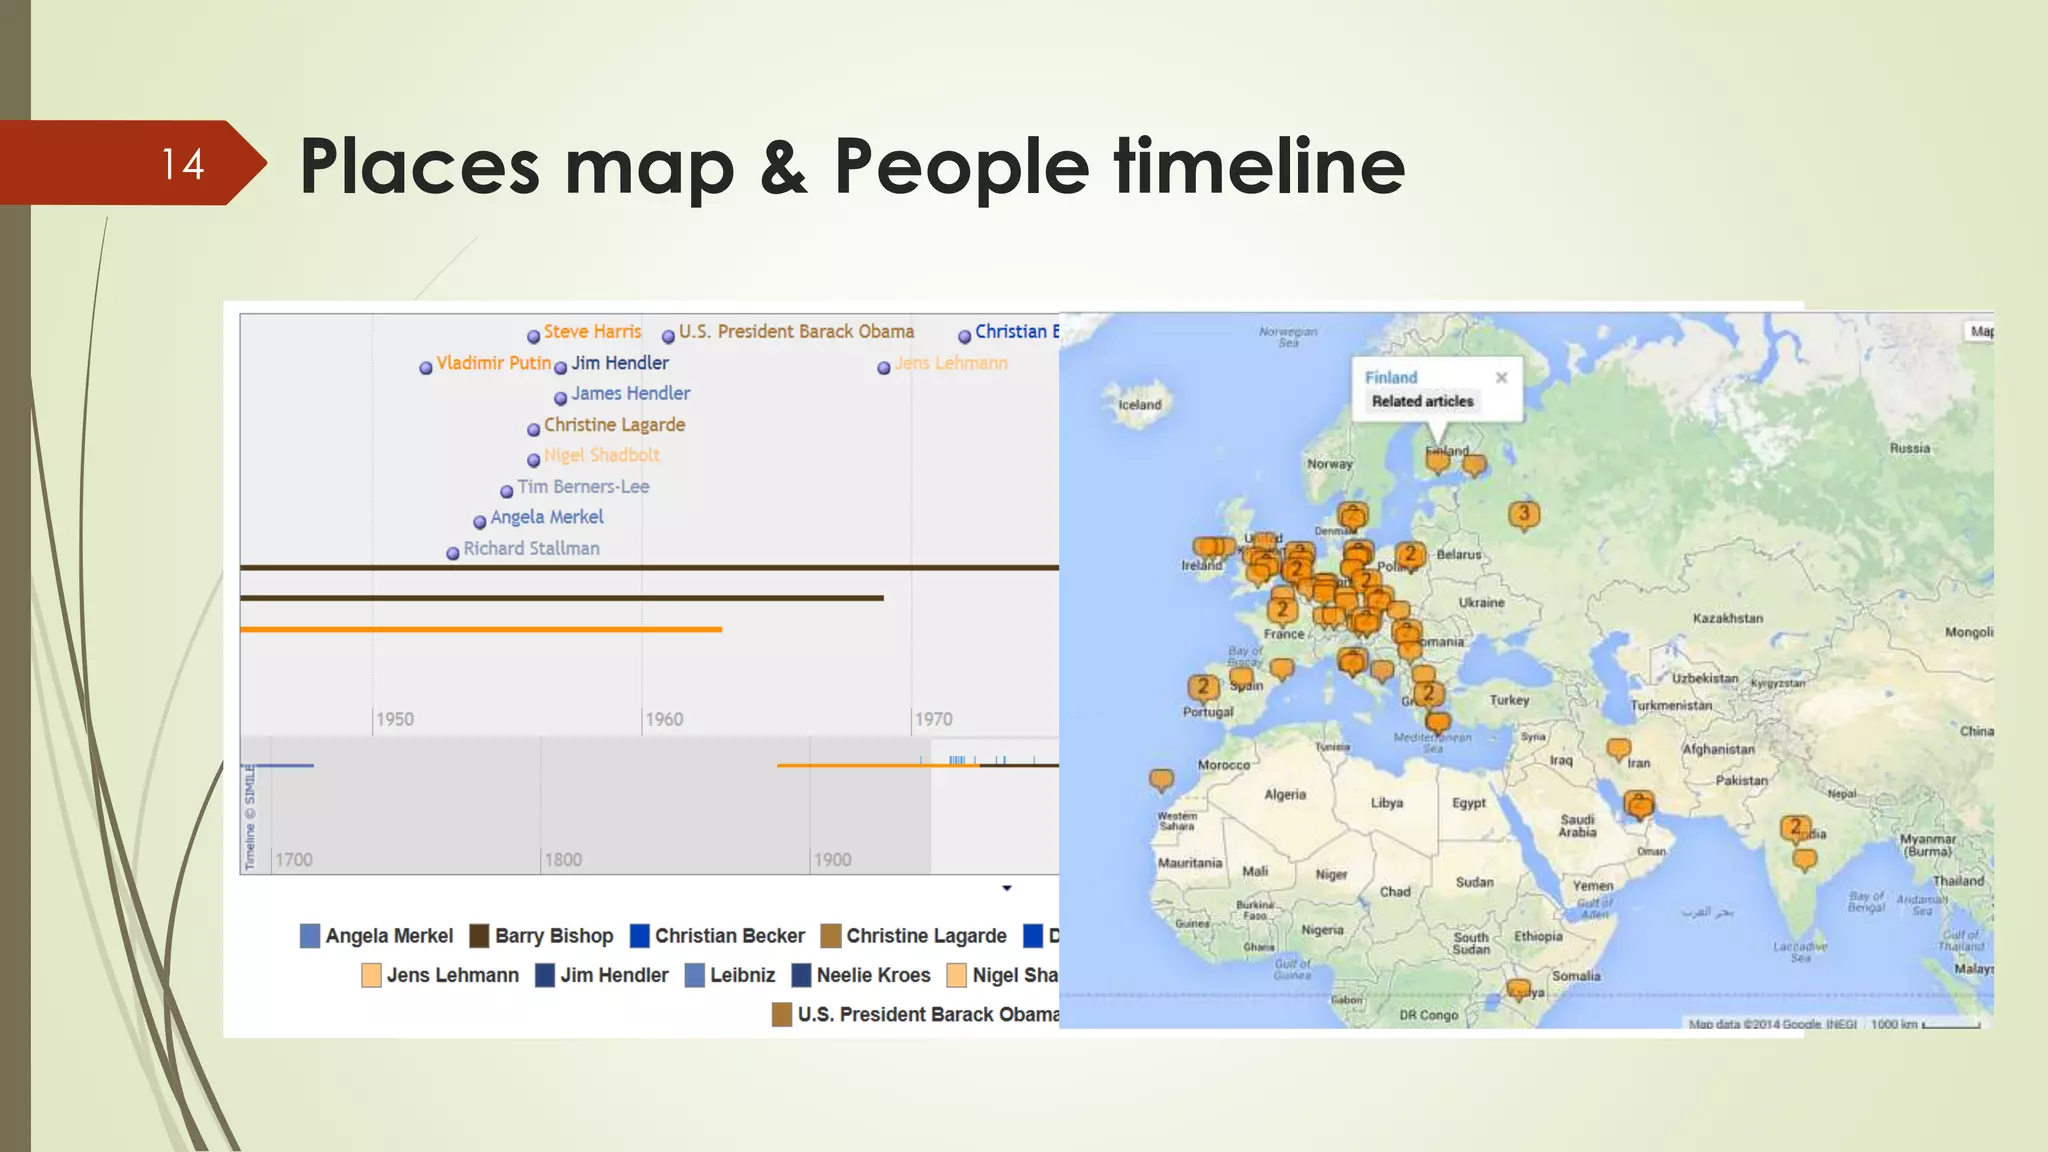Click the map marker over Denmark
Viewport: 2048px width, 1152px height.
(x=1353, y=518)
